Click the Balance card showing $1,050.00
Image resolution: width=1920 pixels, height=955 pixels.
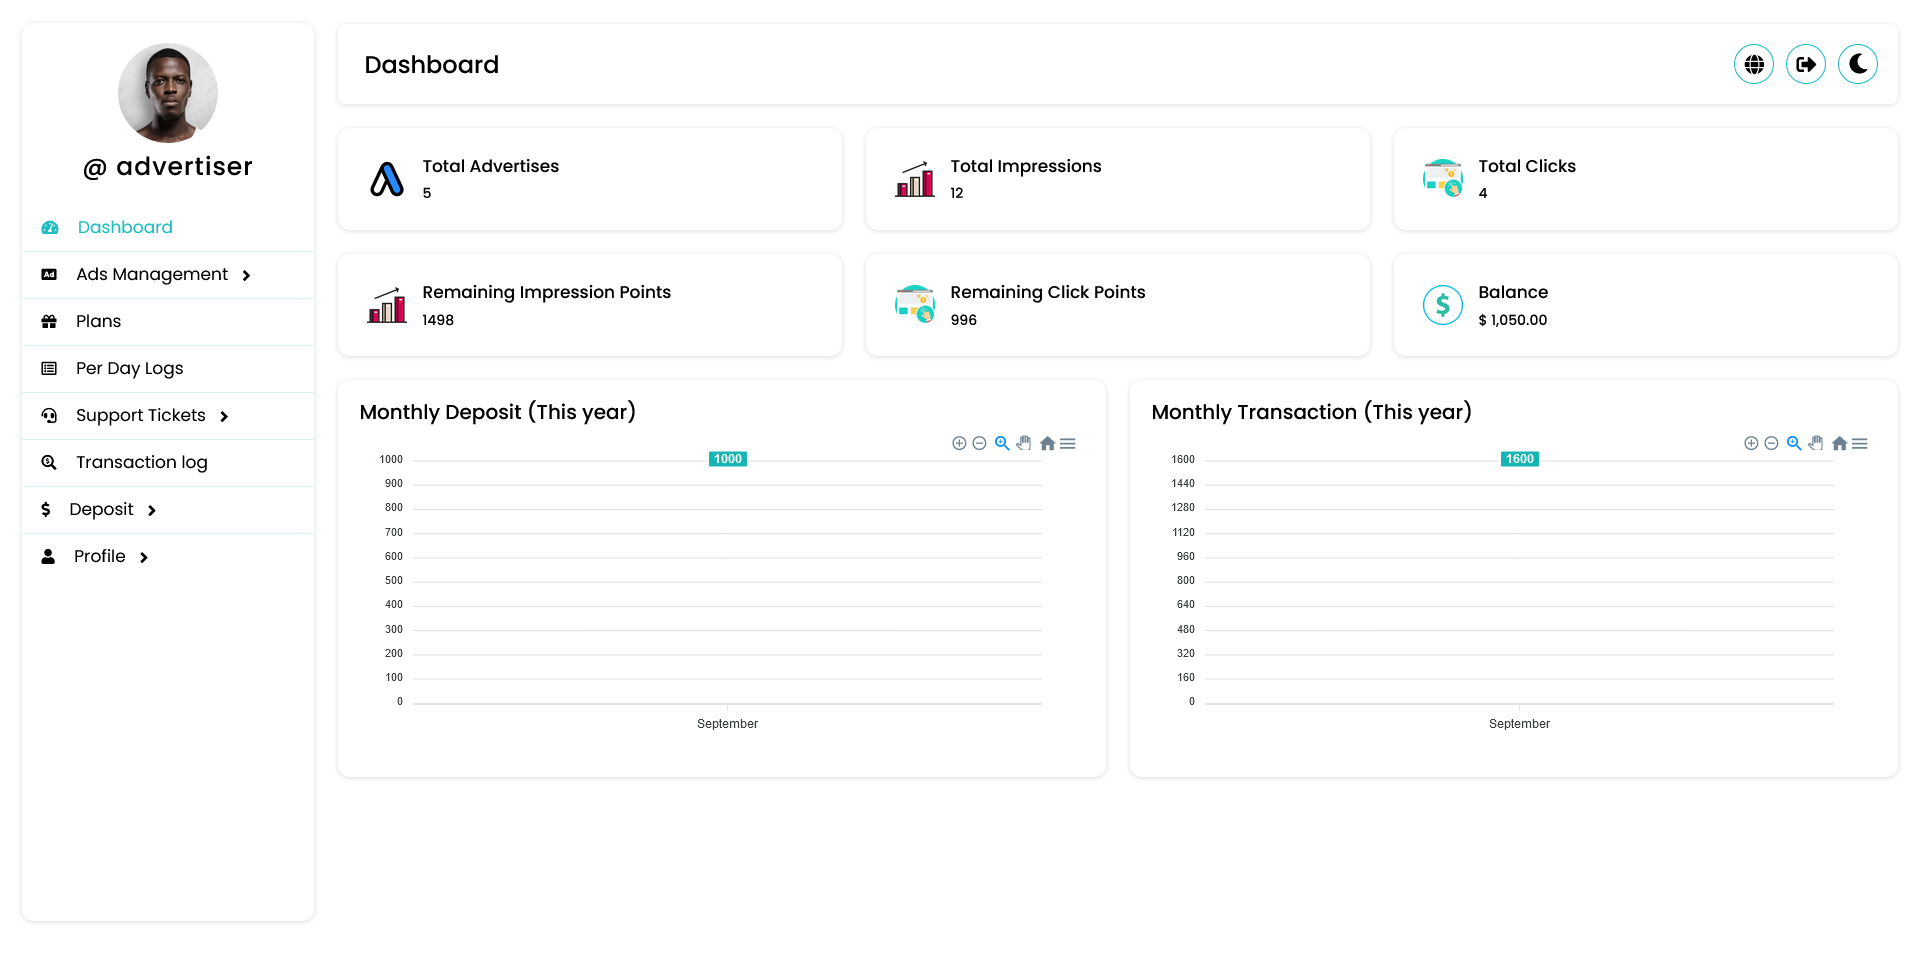coord(1645,305)
